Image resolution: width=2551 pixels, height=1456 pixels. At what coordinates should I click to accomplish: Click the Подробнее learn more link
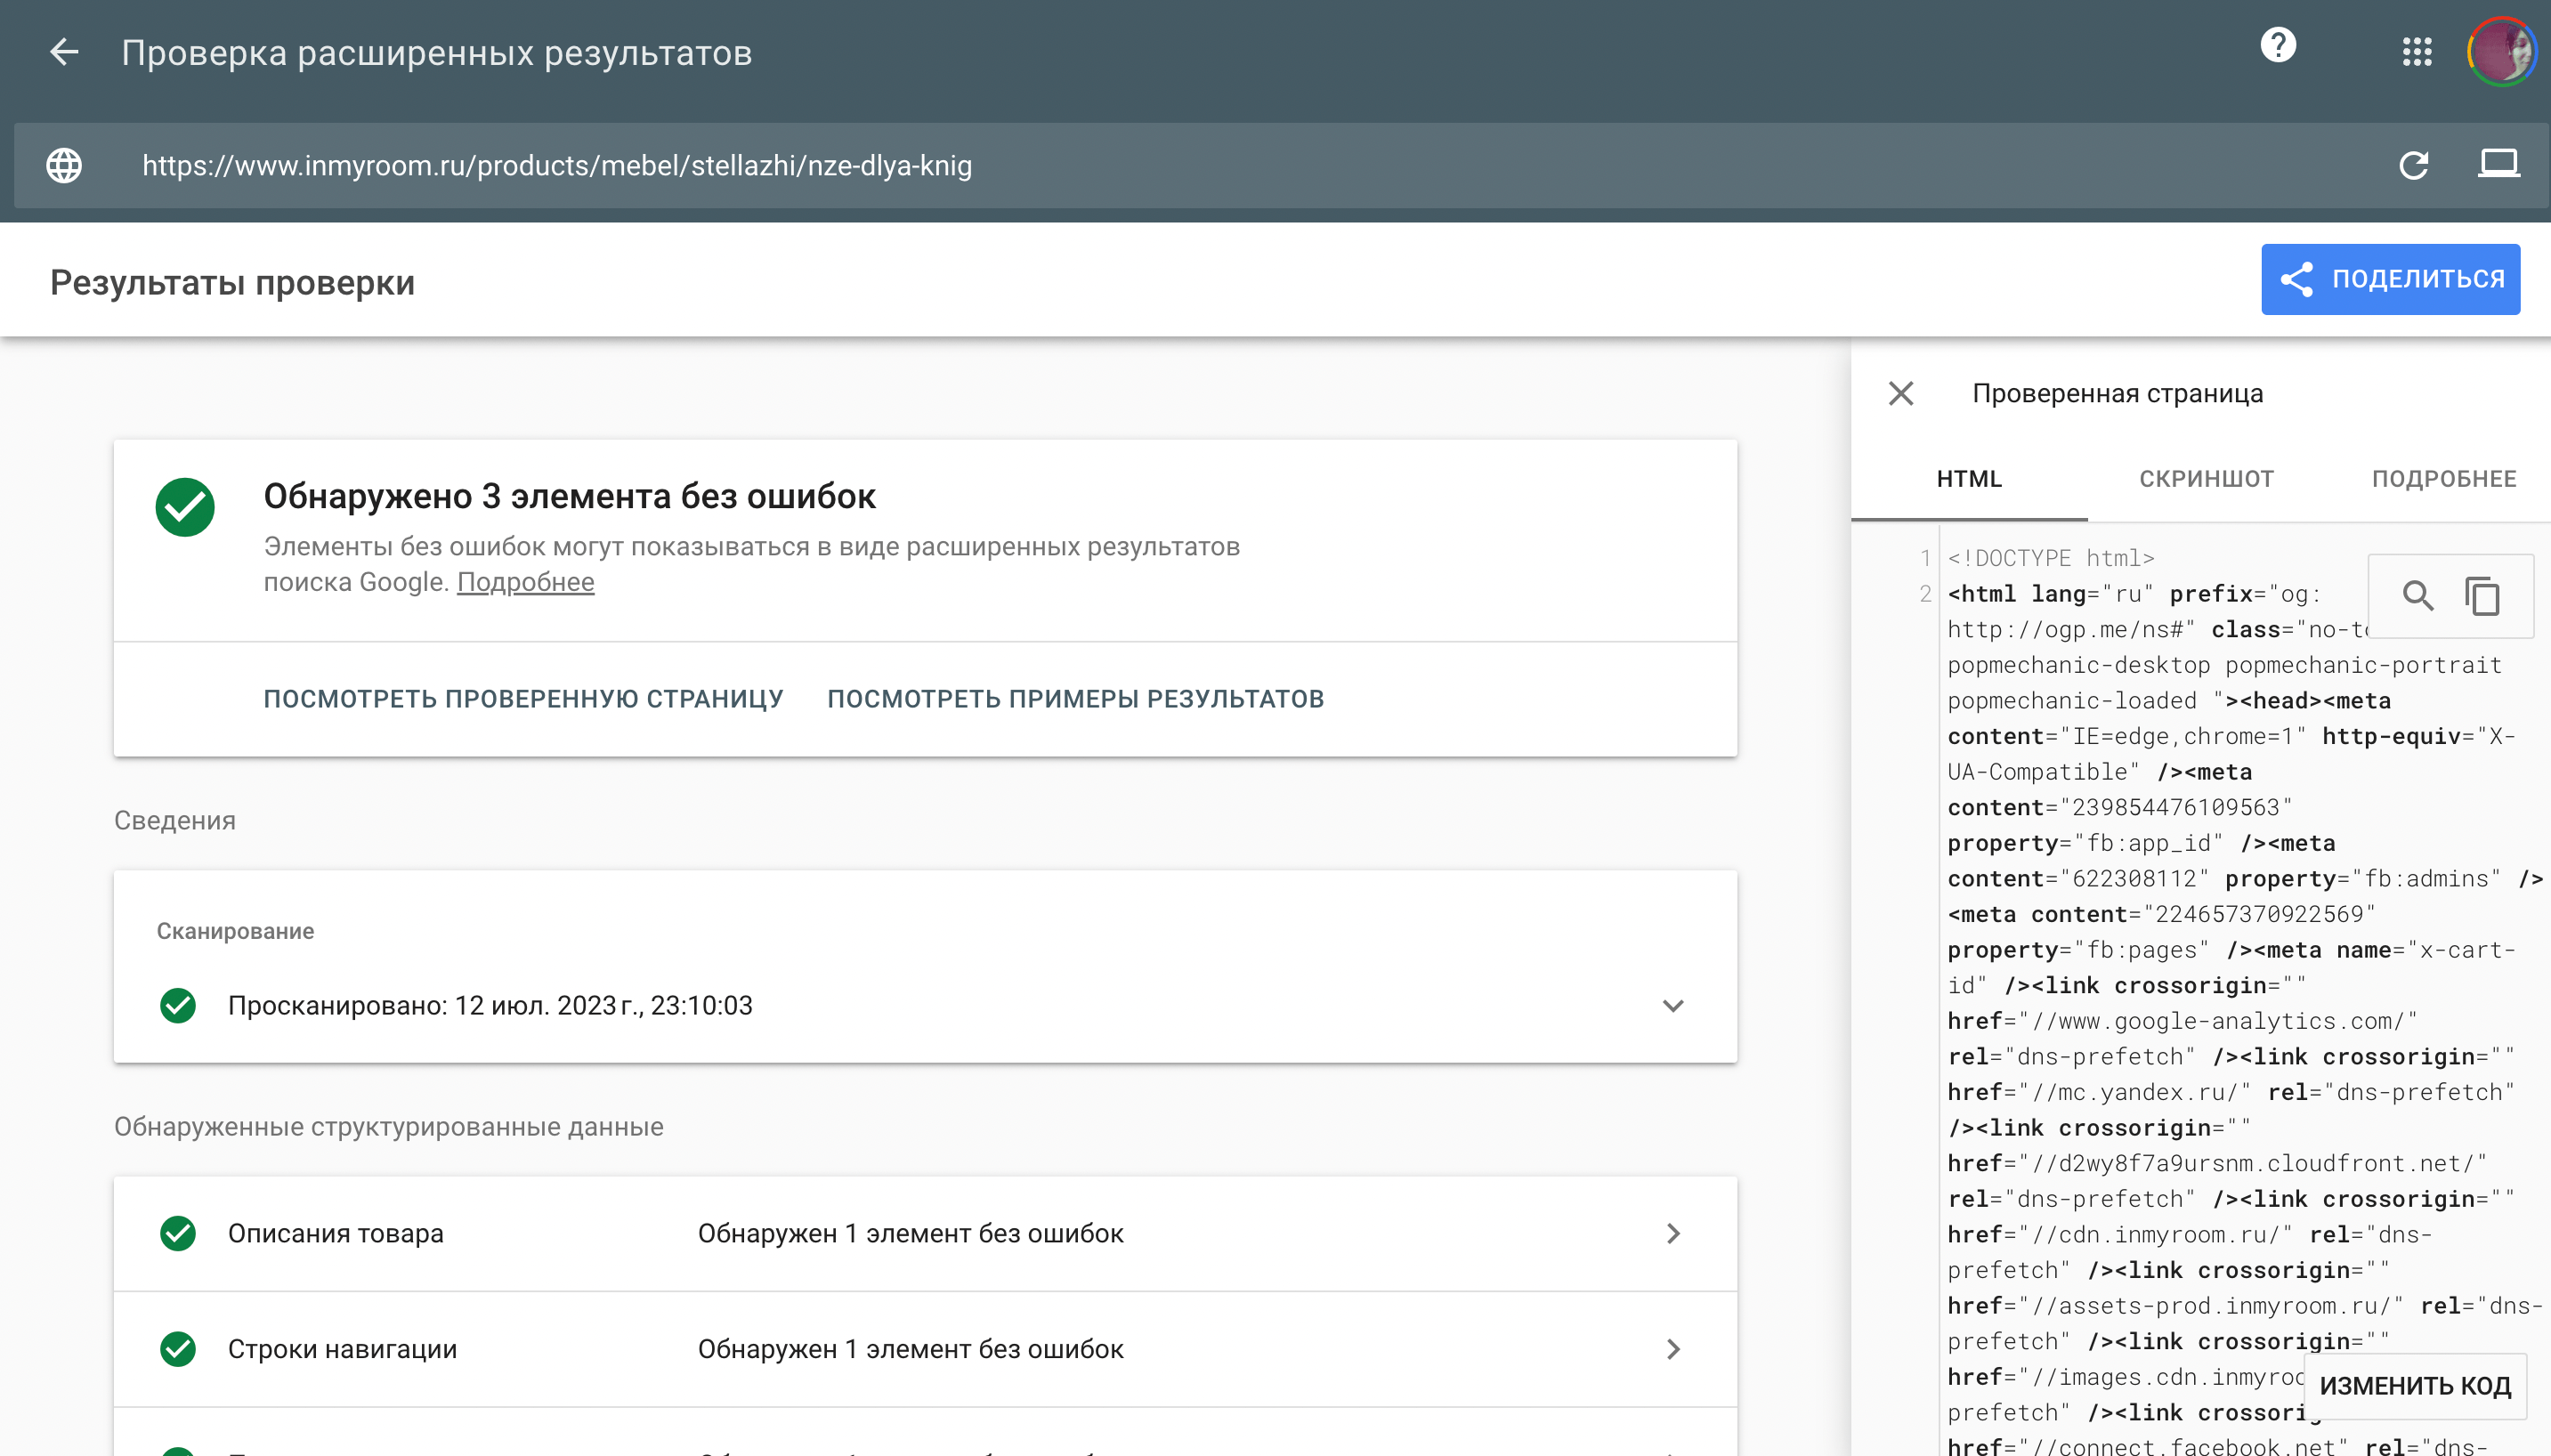(x=525, y=582)
